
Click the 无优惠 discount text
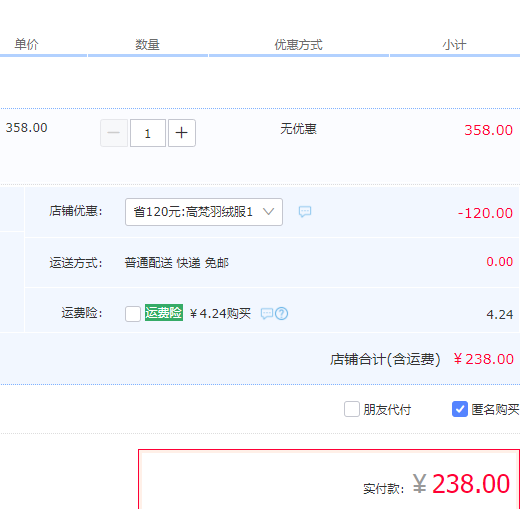[299, 129]
